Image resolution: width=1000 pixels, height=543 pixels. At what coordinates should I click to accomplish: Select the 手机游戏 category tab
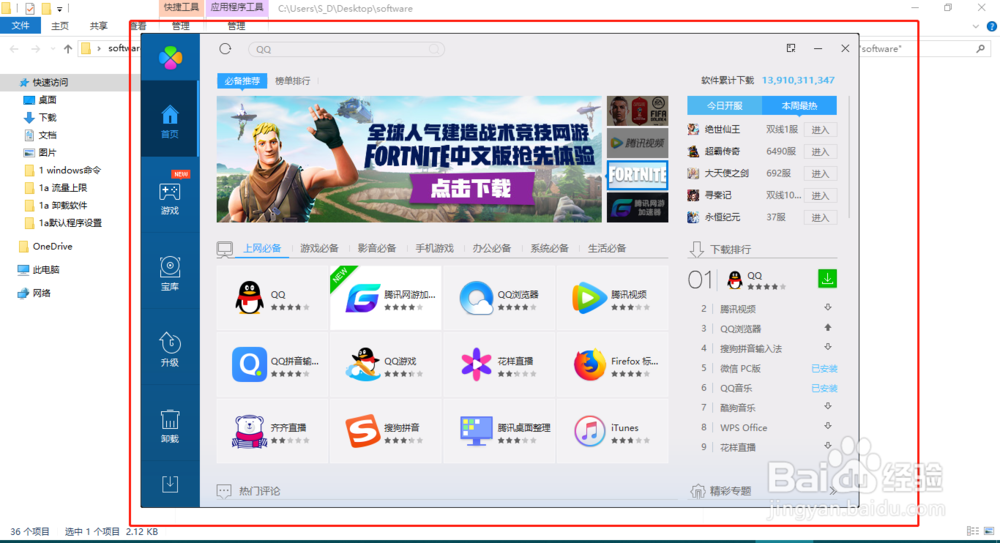point(434,248)
